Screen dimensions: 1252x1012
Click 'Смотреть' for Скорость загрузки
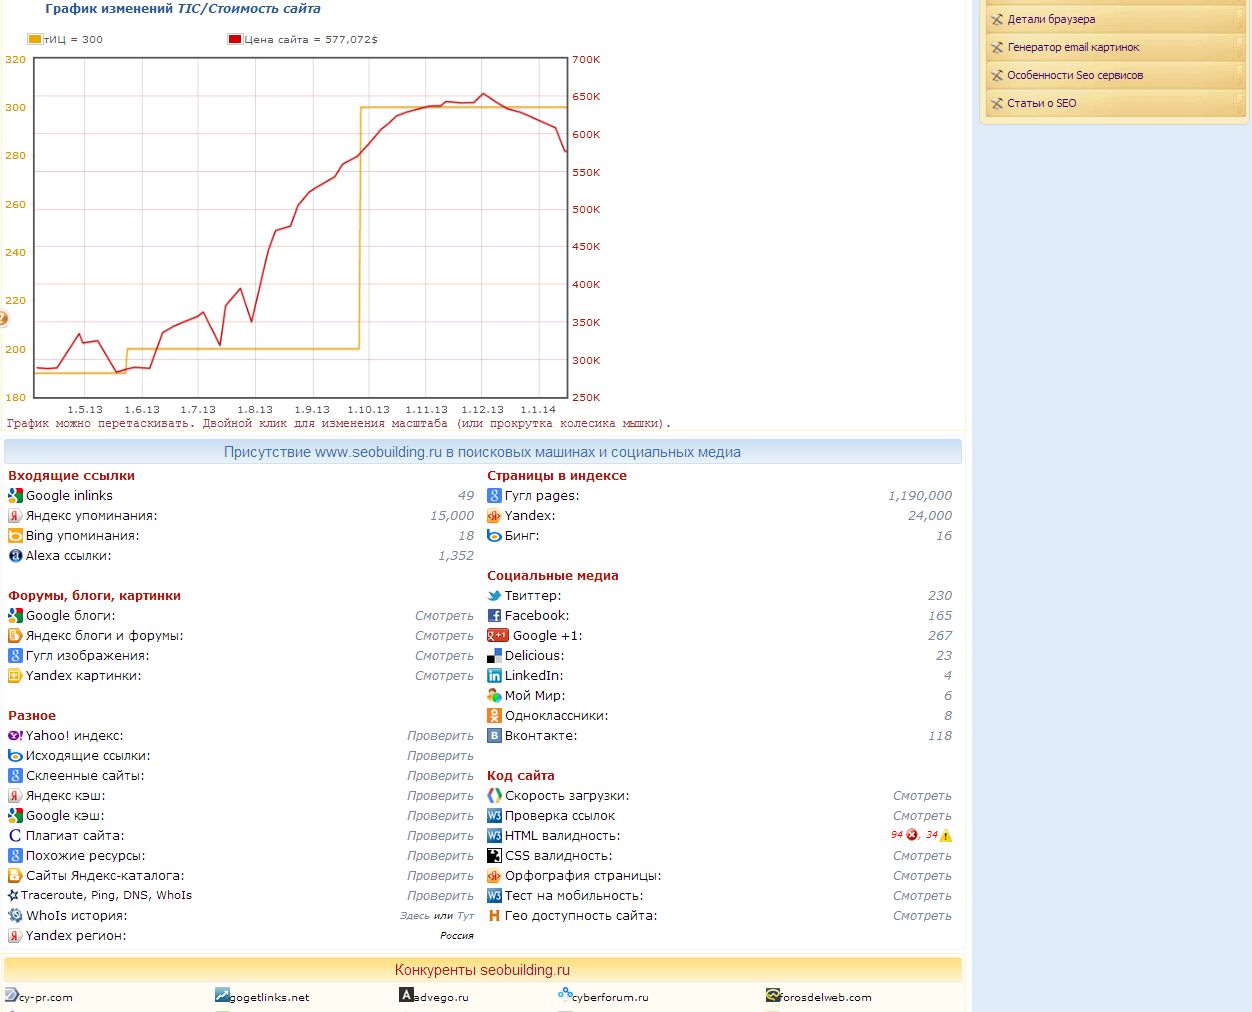click(x=922, y=796)
